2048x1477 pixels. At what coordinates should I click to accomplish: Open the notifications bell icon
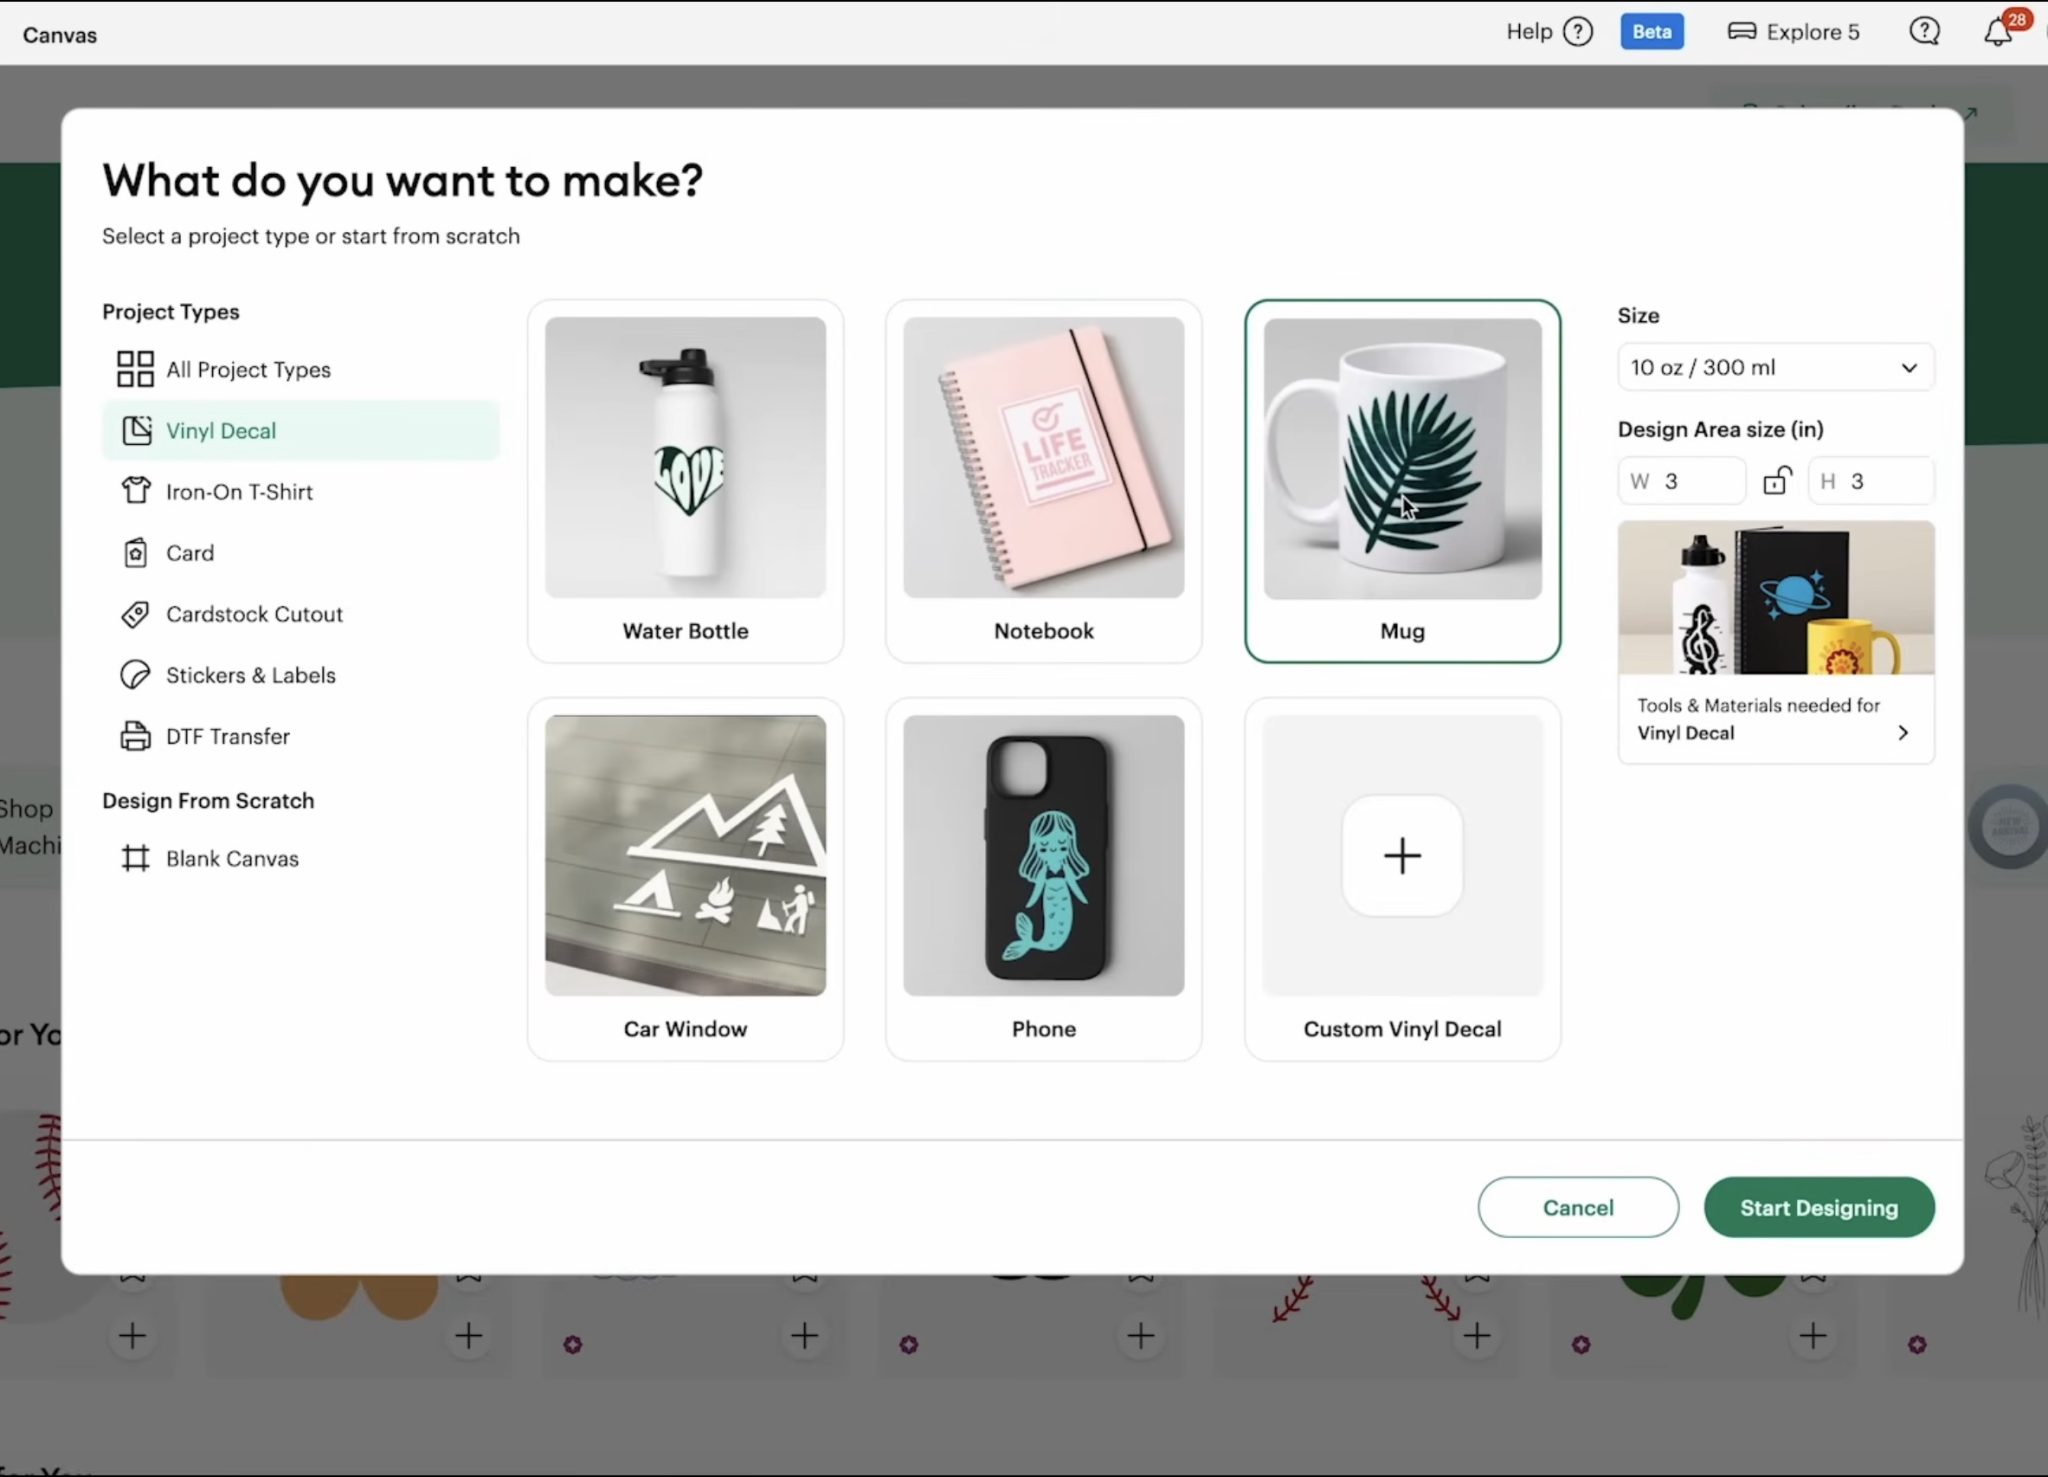[x=1997, y=32]
